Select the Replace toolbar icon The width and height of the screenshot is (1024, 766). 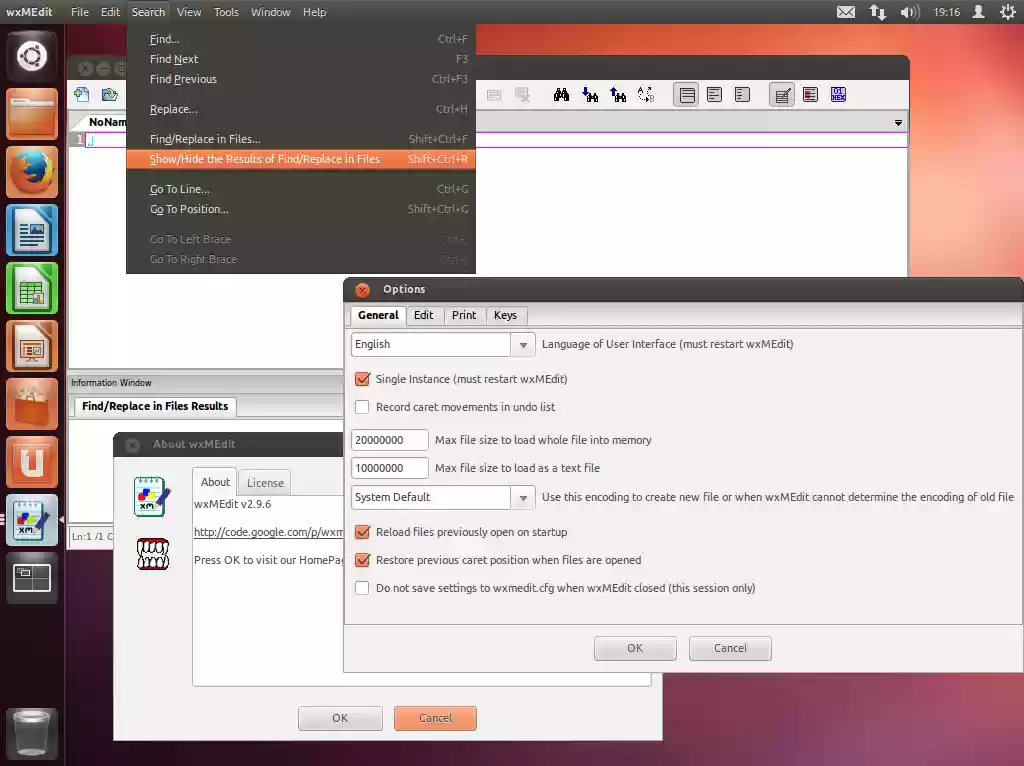[646, 94]
